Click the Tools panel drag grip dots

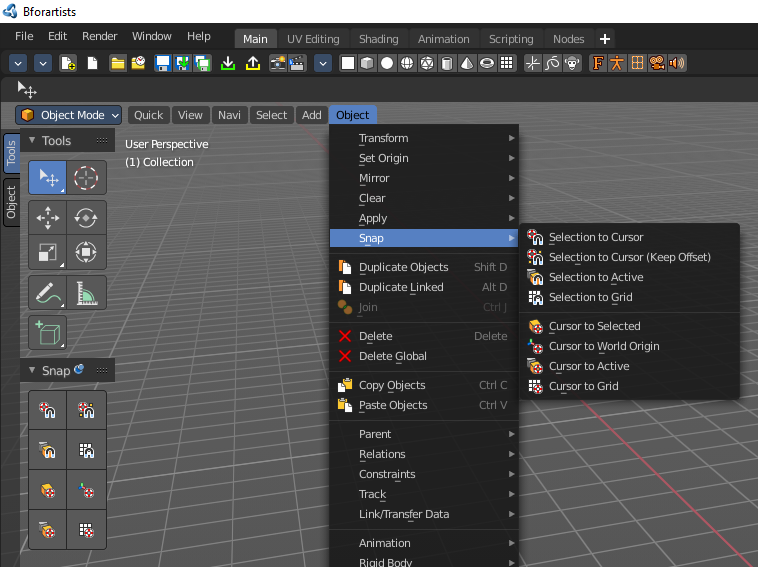point(102,141)
